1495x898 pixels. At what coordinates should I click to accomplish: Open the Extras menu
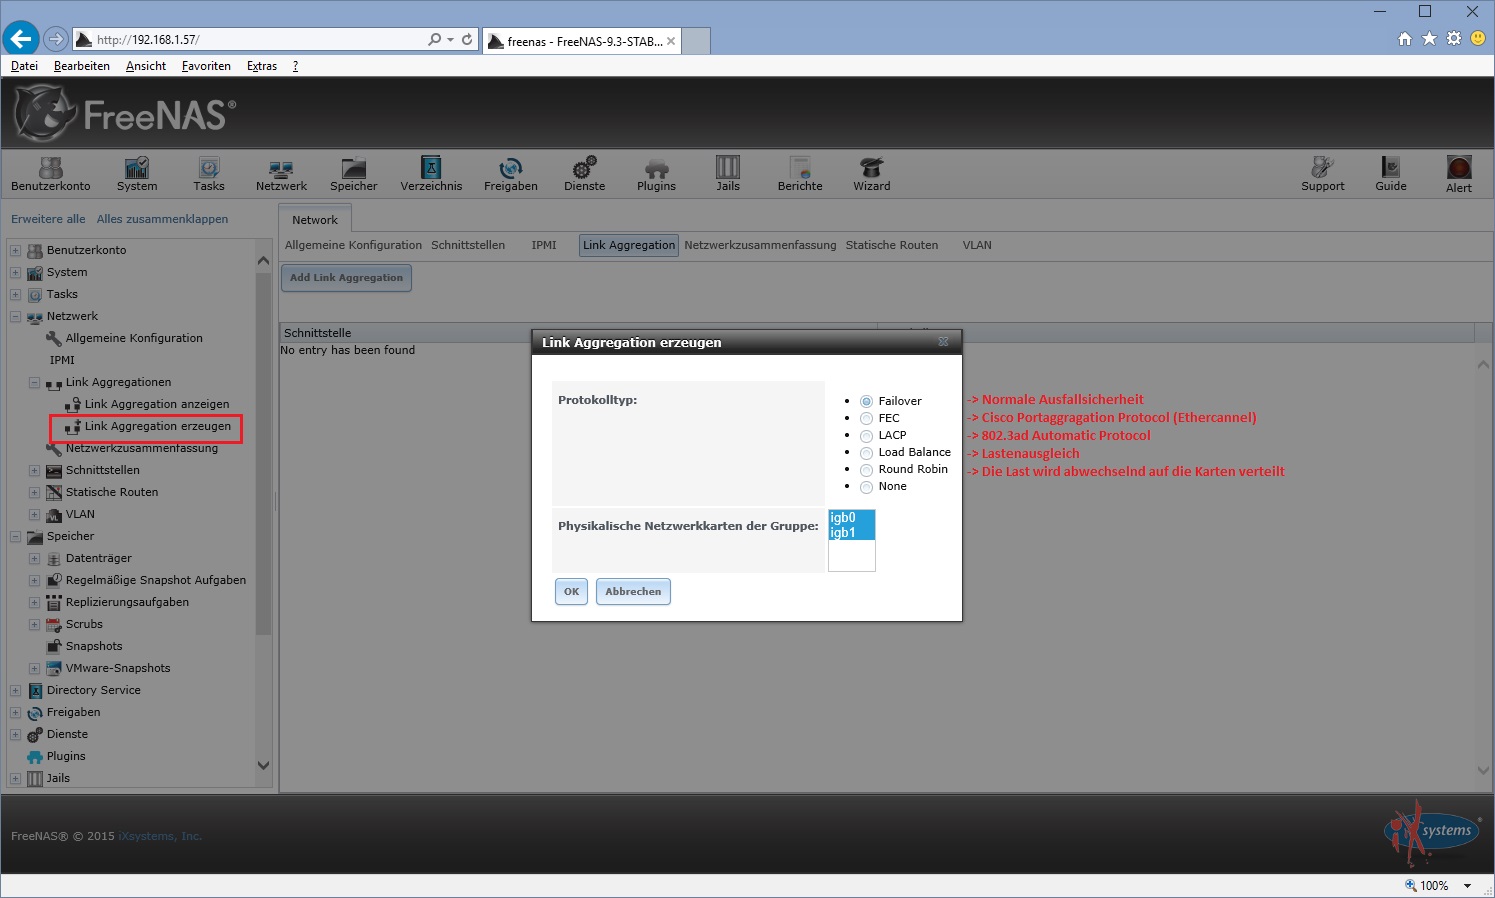click(x=262, y=66)
